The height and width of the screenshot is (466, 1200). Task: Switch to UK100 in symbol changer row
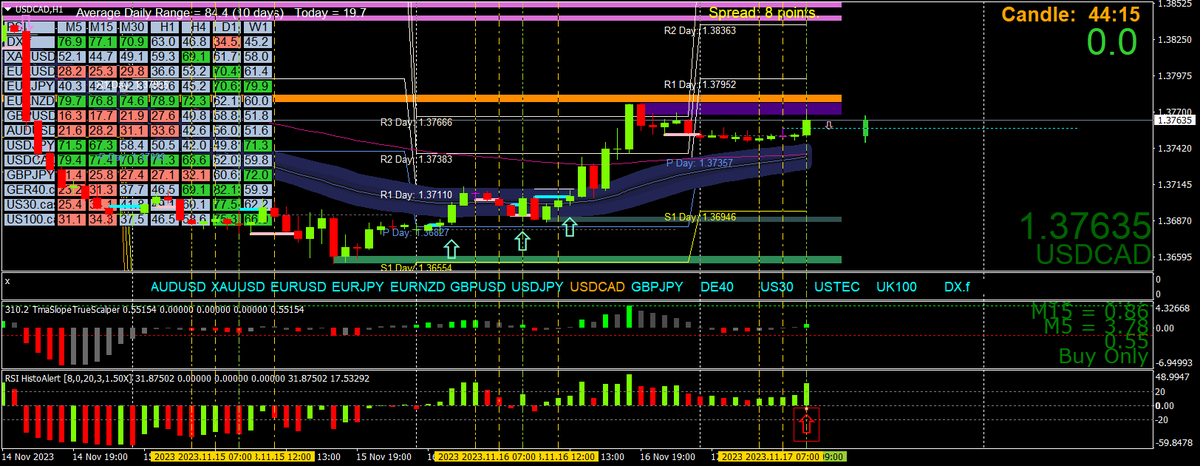pos(897,287)
